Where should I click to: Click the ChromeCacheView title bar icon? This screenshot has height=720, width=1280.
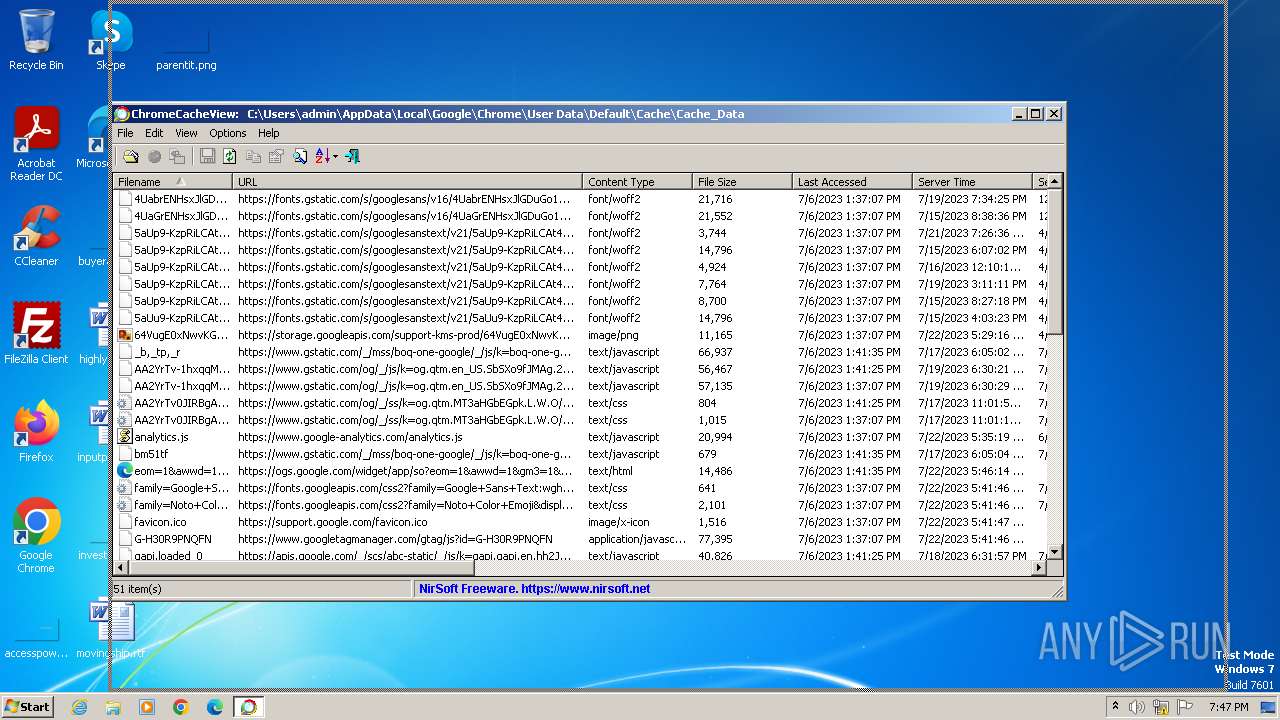(122, 114)
